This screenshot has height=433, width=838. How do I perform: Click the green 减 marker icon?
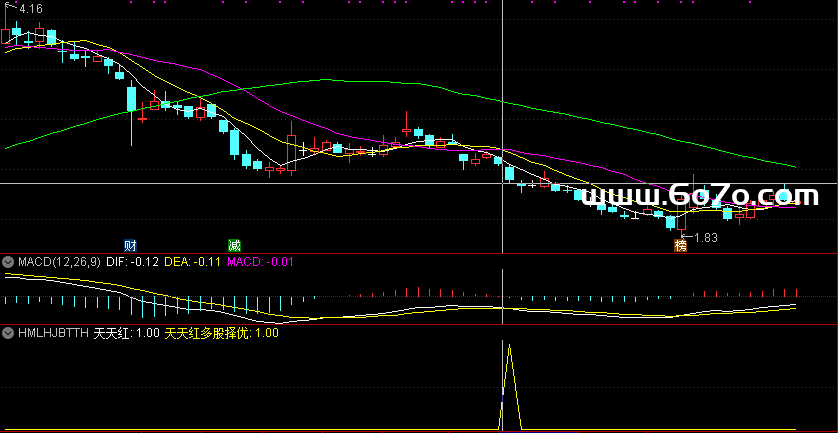(234, 245)
